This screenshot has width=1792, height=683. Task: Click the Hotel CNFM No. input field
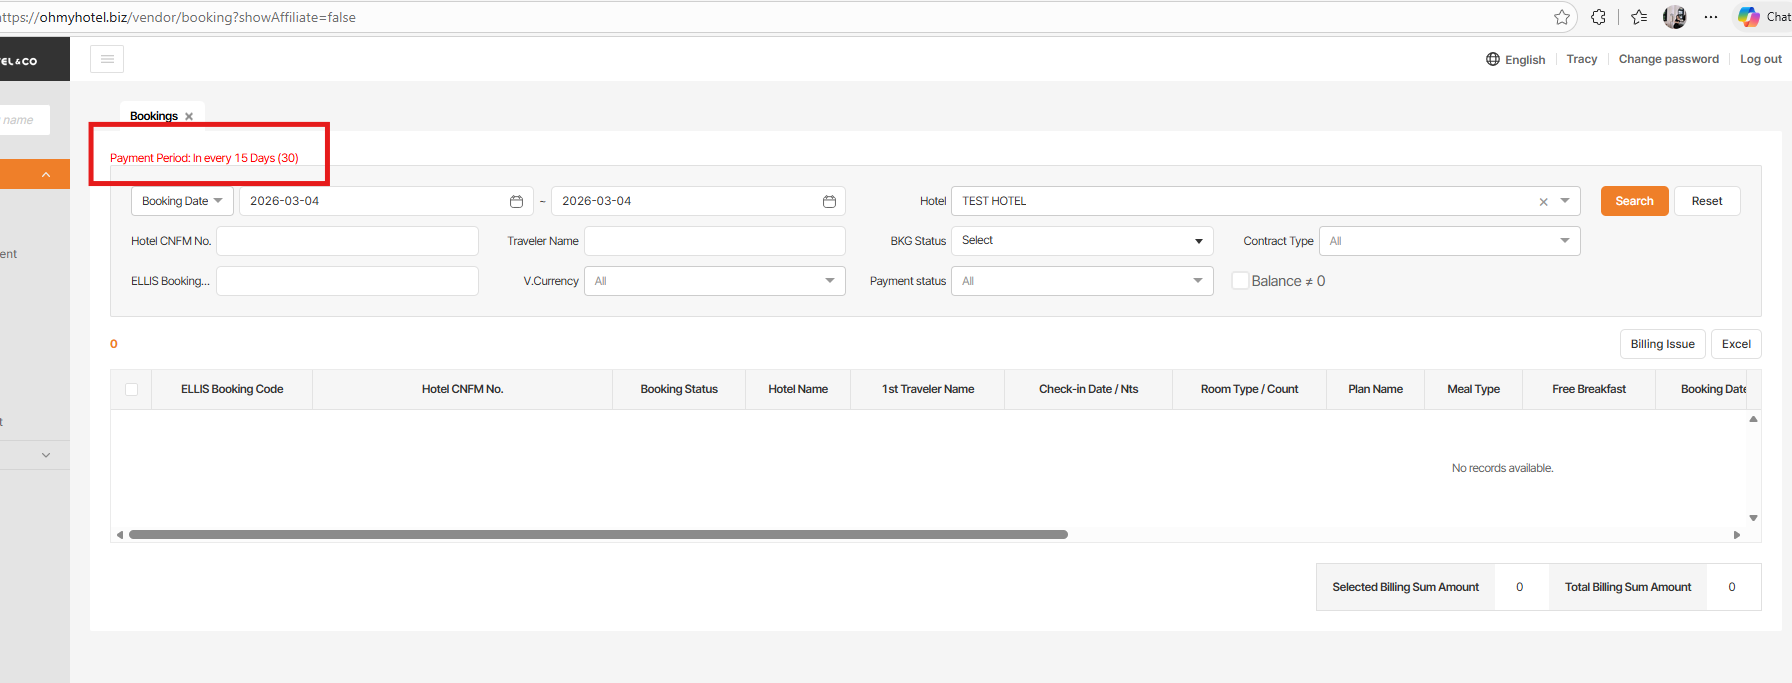[347, 241]
